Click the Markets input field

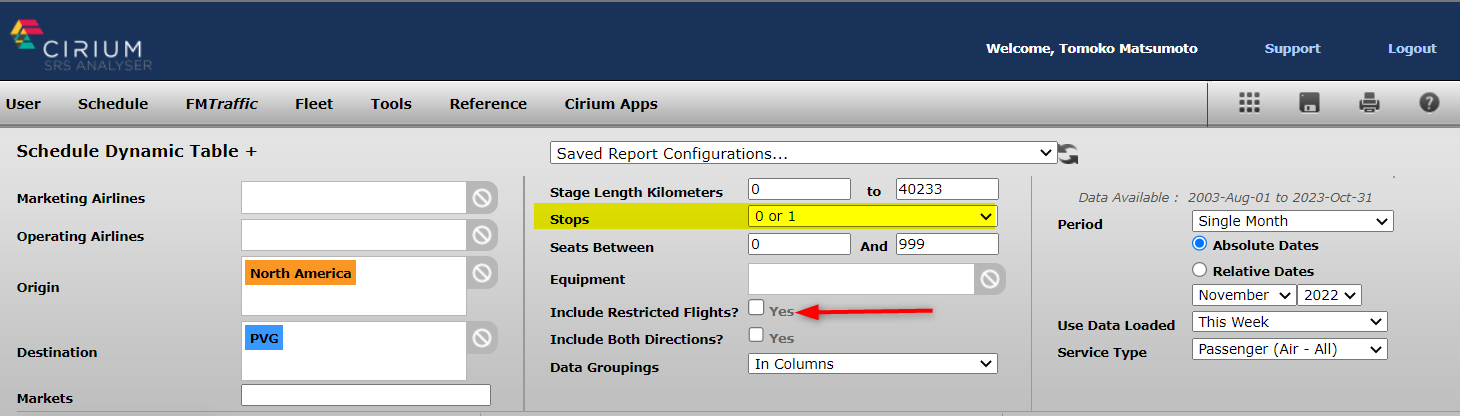(x=366, y=395)
